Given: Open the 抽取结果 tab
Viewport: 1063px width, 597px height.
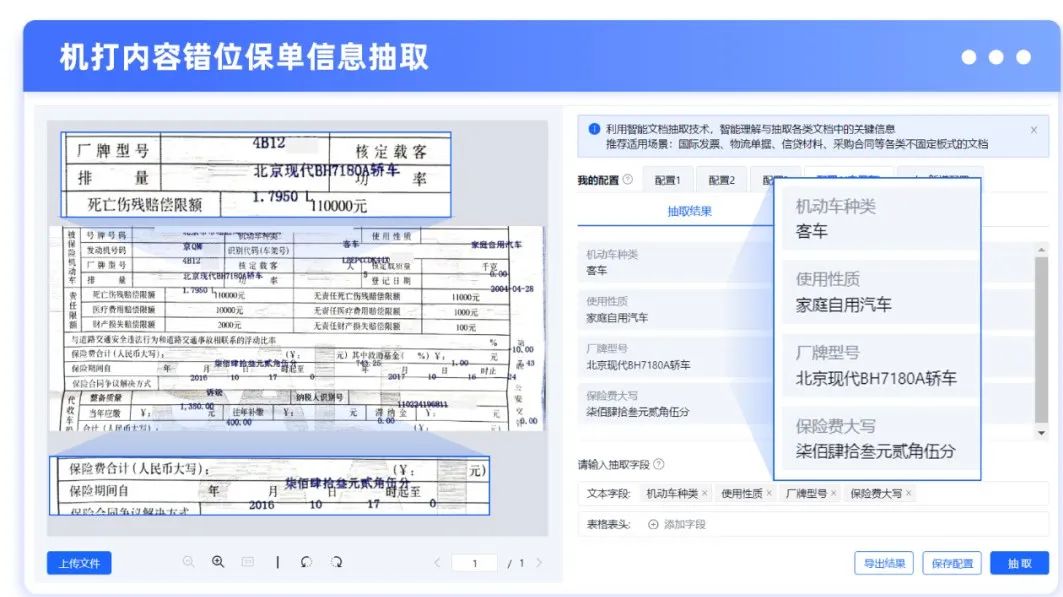Looking at the screenshot, I should pos(689,211).
